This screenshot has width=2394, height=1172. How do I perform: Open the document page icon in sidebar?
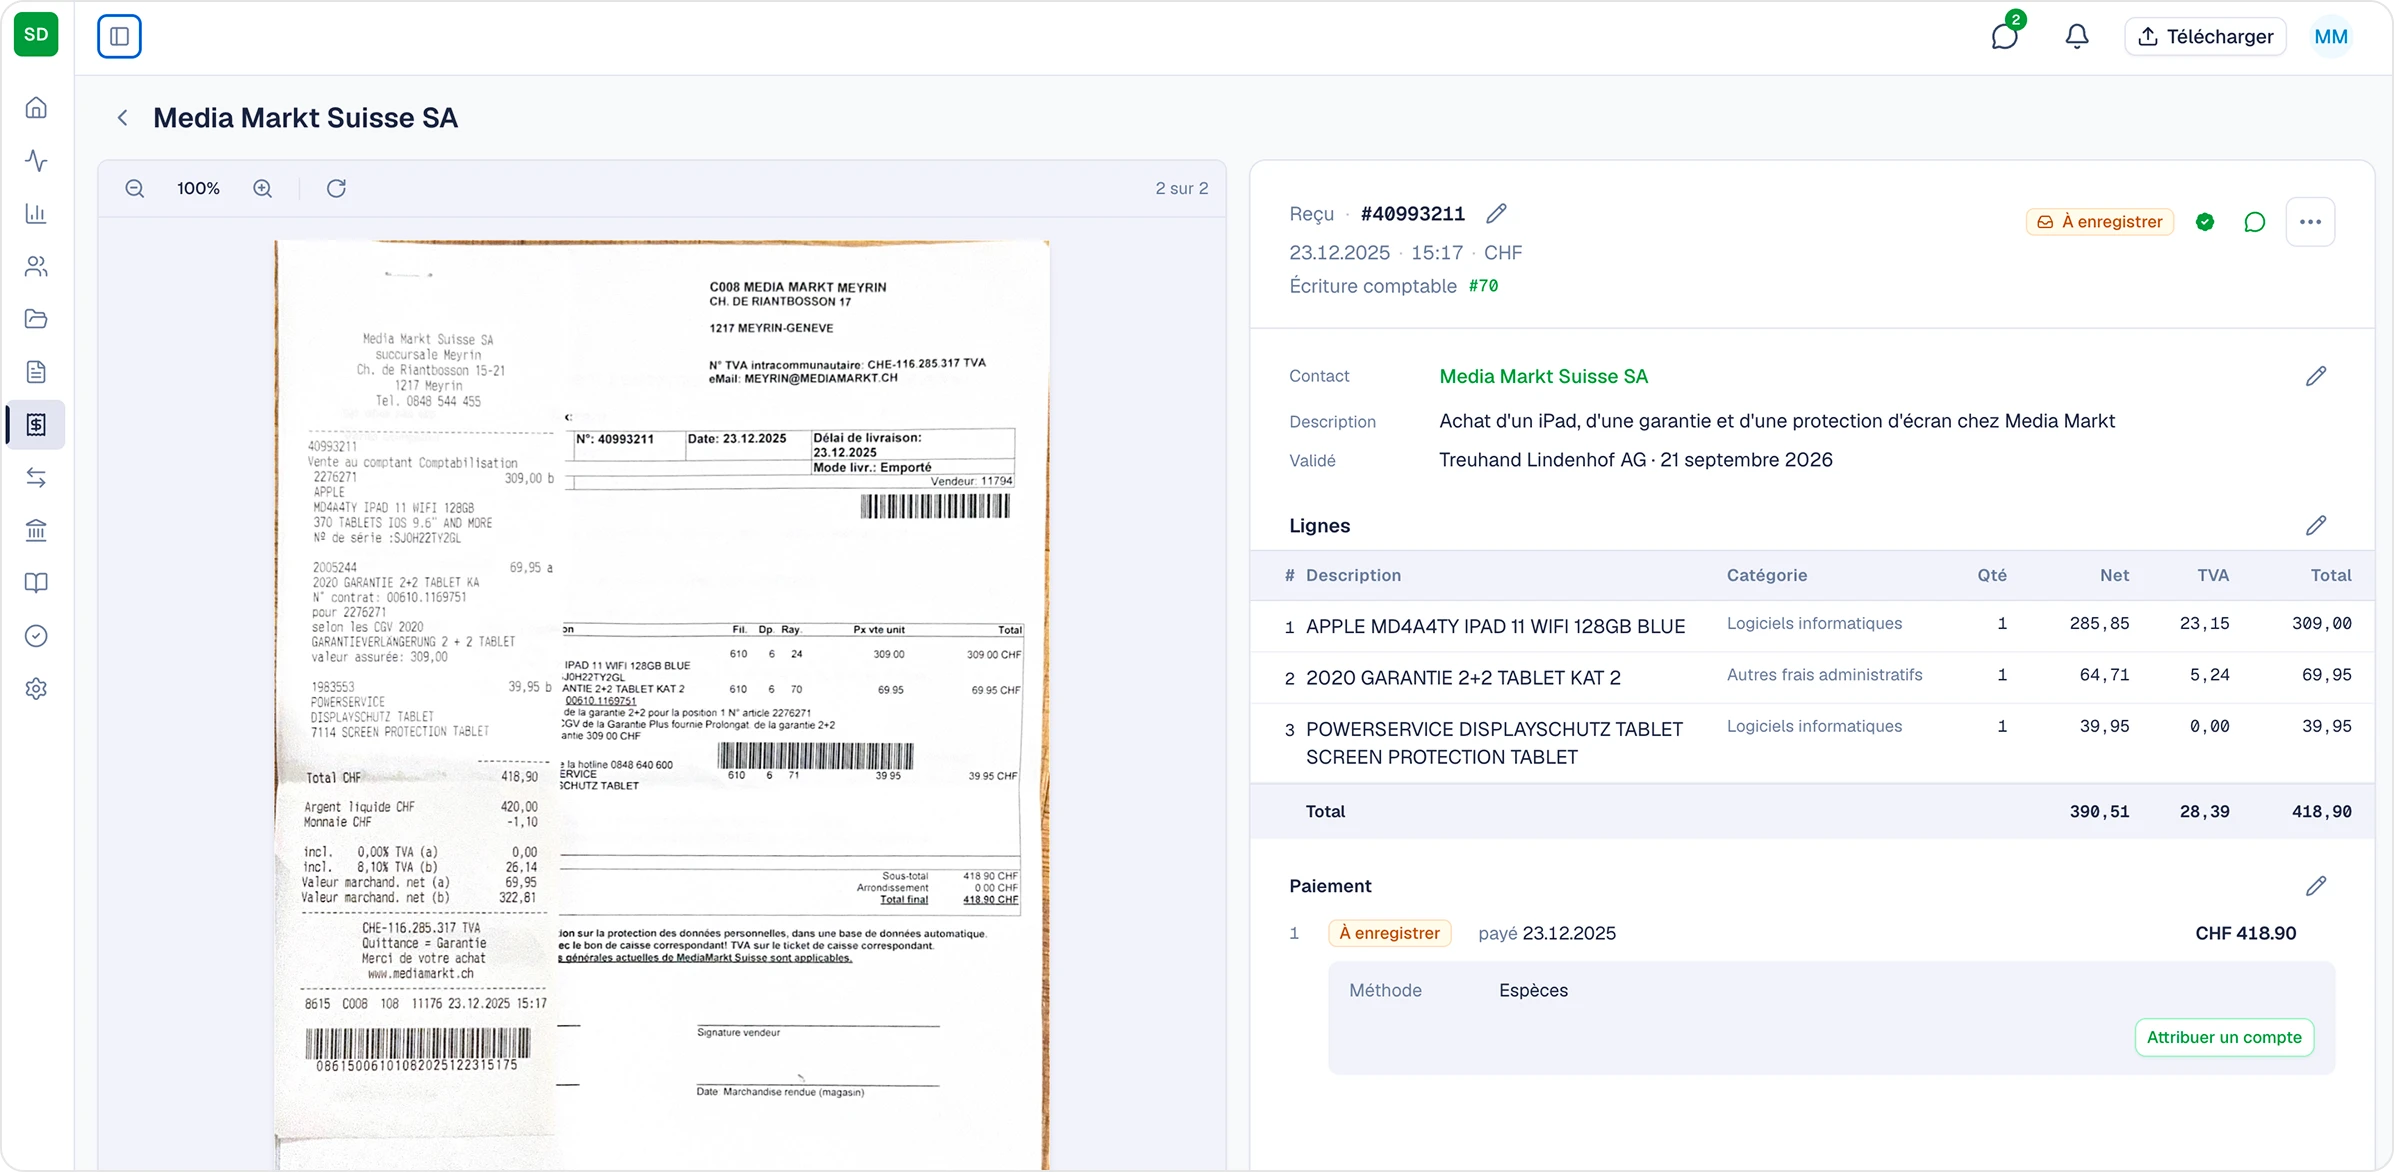pyautogui.click(x=36, y=372)
